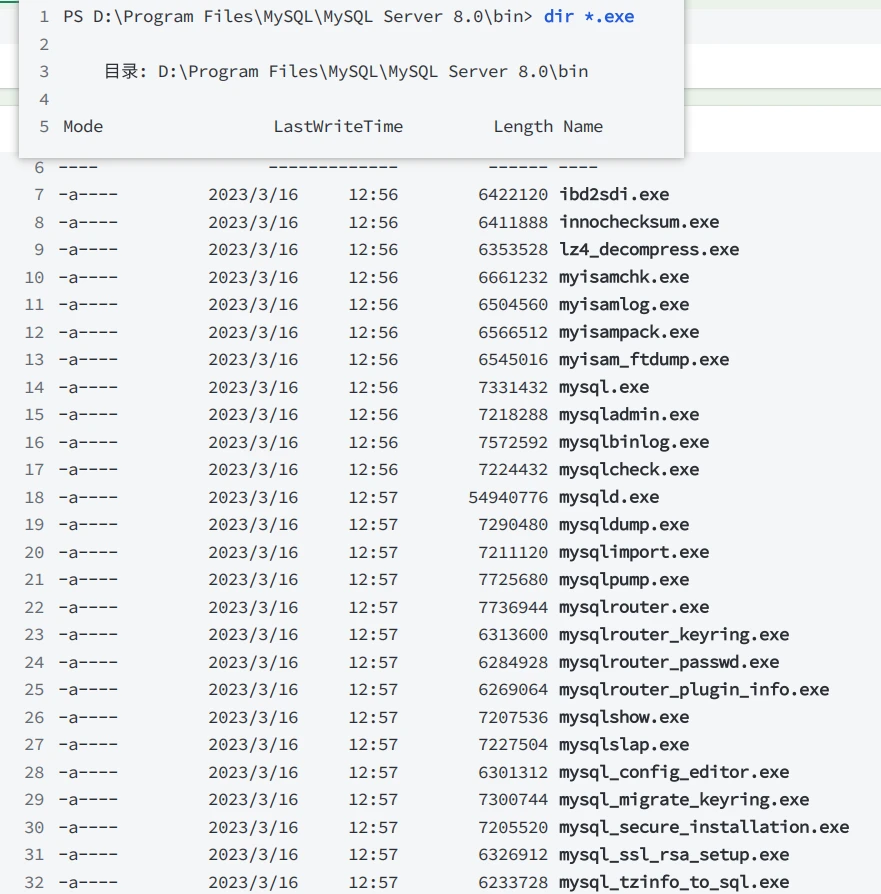Screen dimensions: 881x894
Task: Click line number 18 in the gutter
Action: point(34,497)
